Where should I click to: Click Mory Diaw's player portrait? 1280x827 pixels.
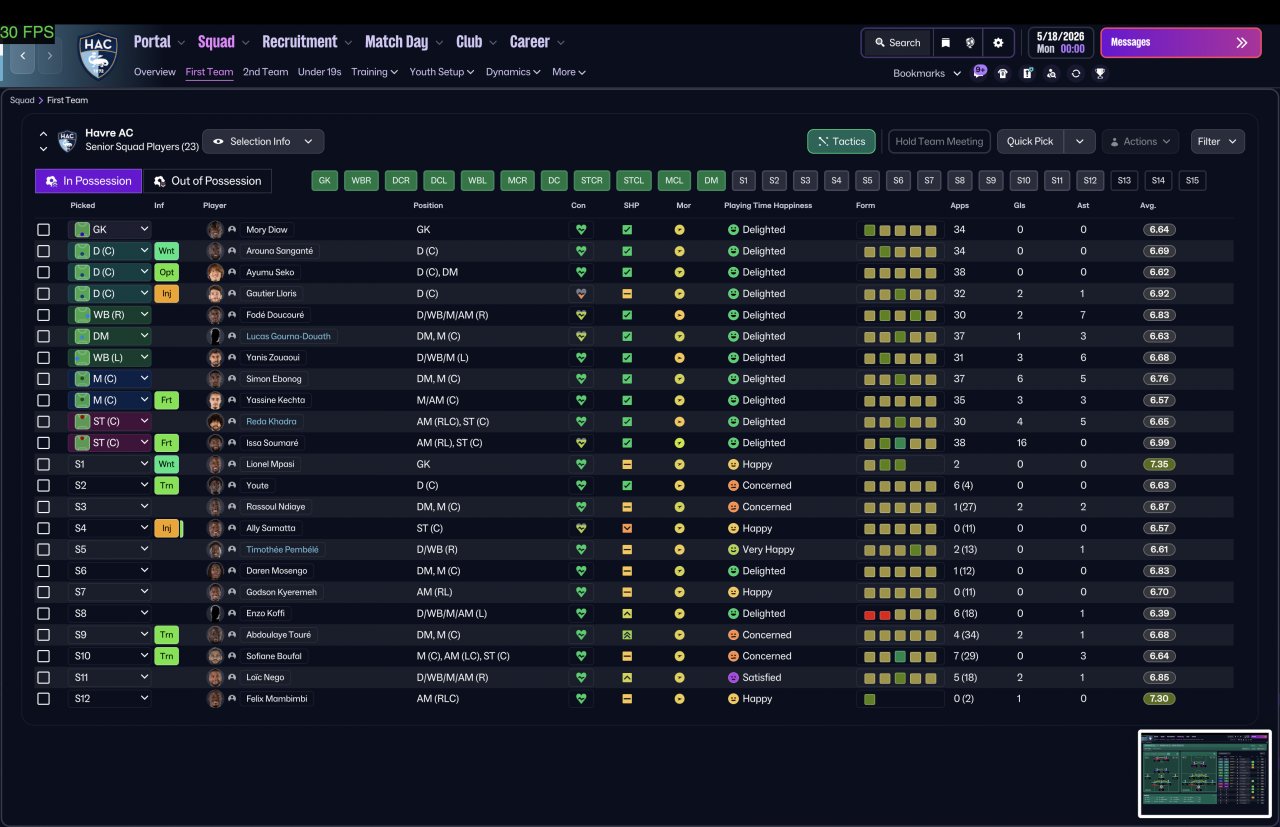(x=215, y=230)
